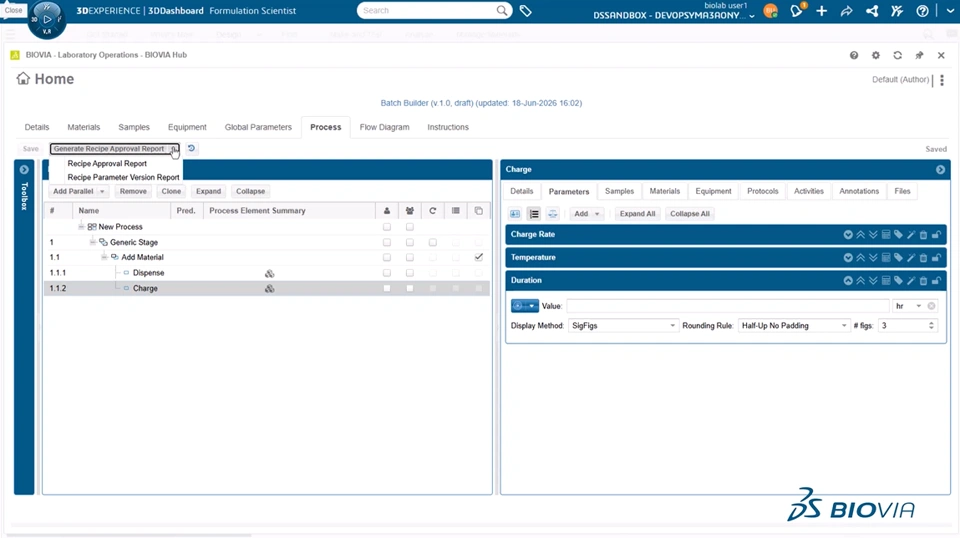Expand the Toolbox side panel

tap(24, 170)
